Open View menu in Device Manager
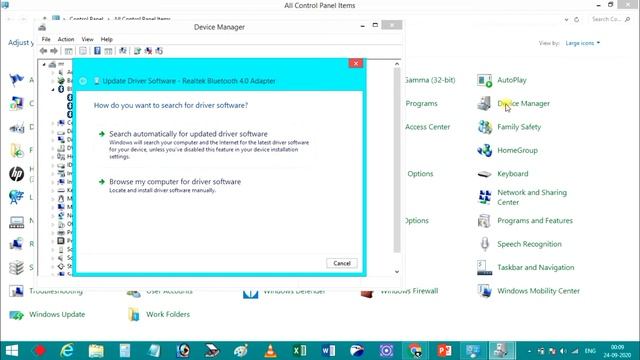640x360 pixels. (87, 39)
